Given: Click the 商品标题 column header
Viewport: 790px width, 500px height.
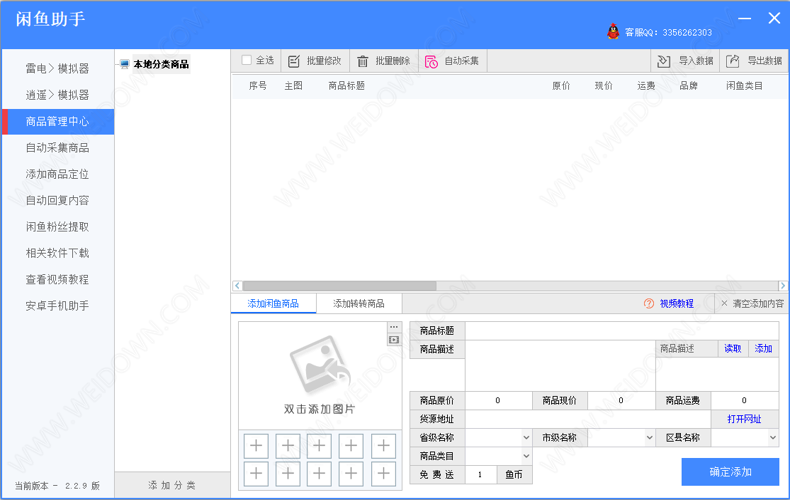Looking at the screenshot, I should coord(347,86).
